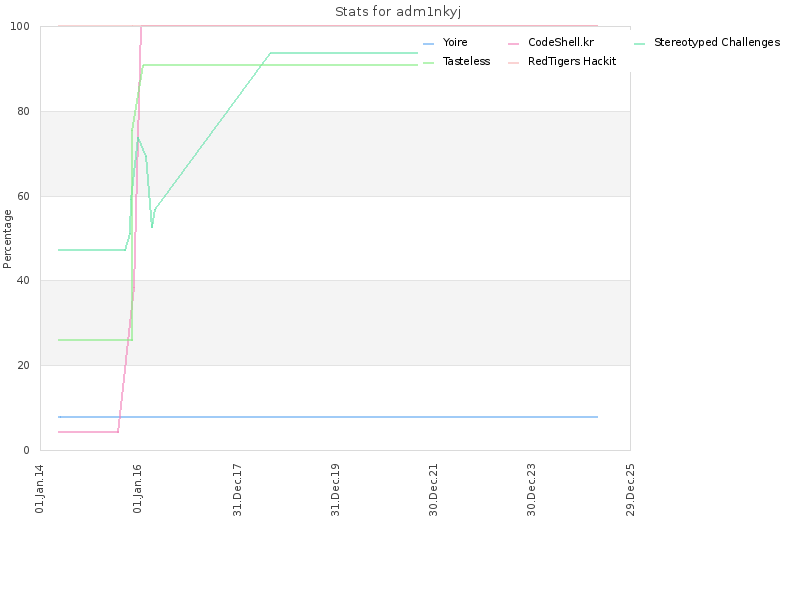Click the Stereotyped Challenges legend marker
Screen dimensions: 800x600
point(640,44)
